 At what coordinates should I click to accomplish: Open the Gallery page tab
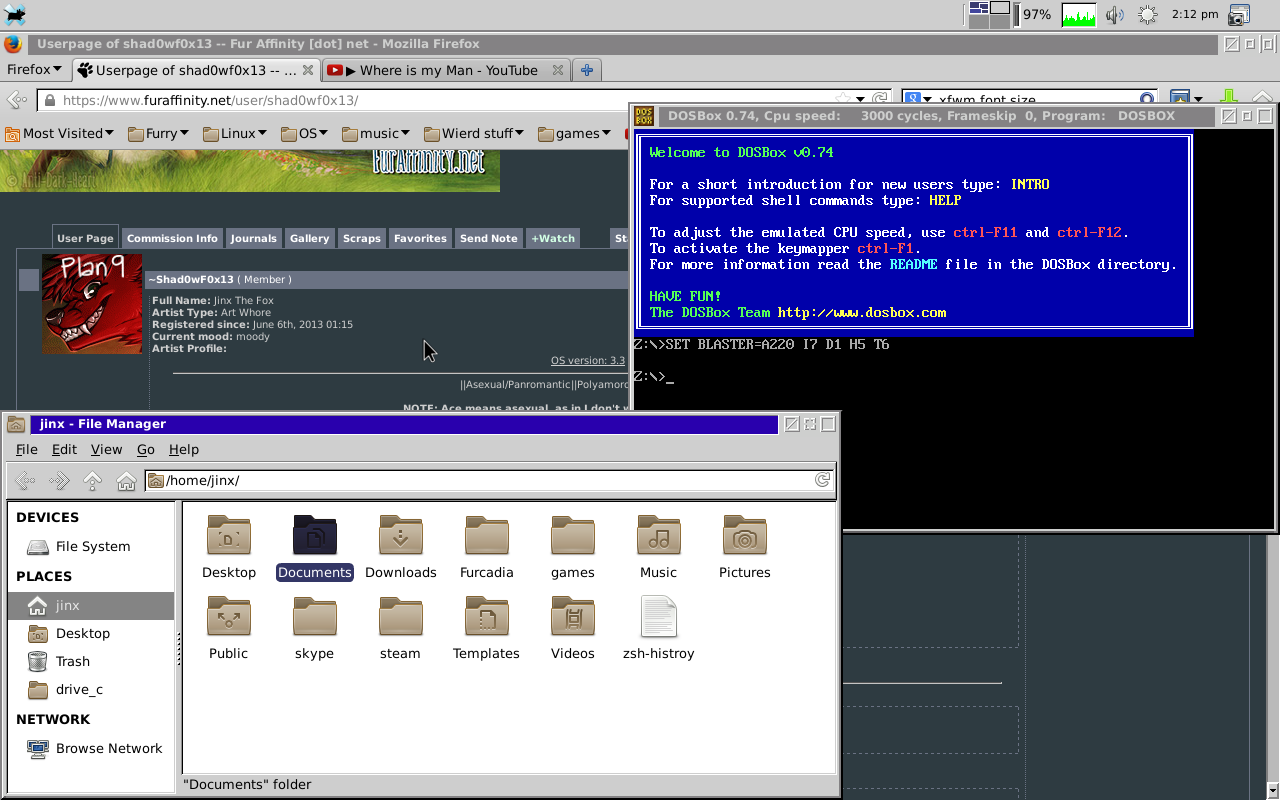[x=309, y=238]
